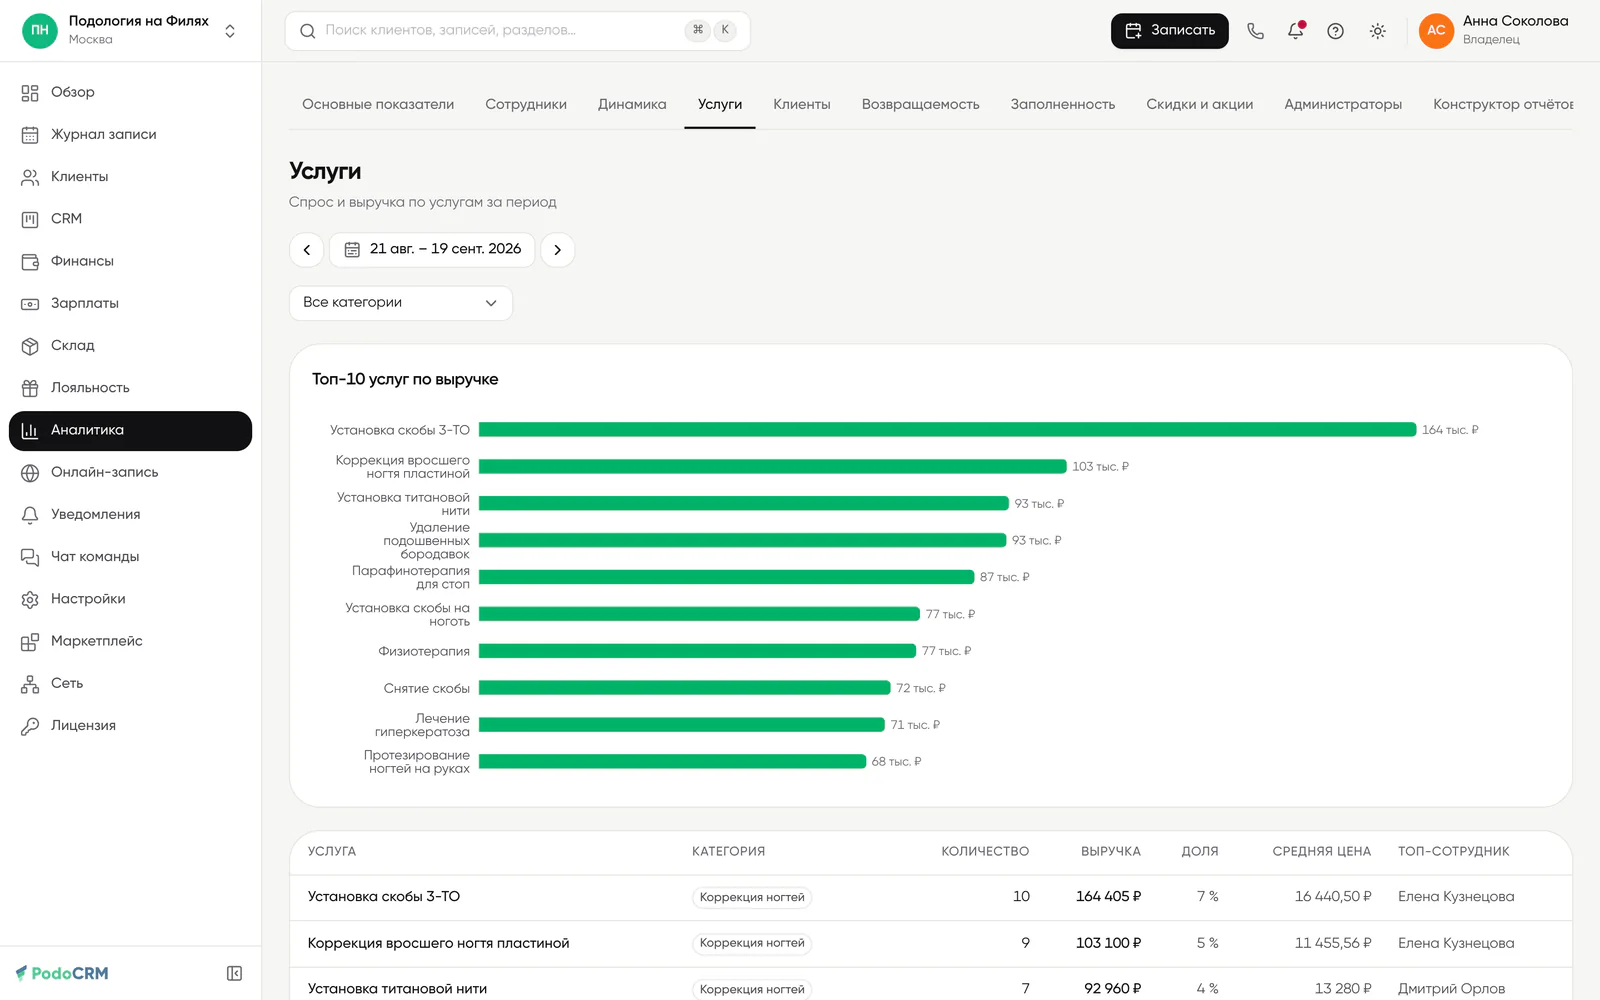This screenshot has height=1000, width=1600.
Task: Focus the client search field
Action: (x=518, y=31)
